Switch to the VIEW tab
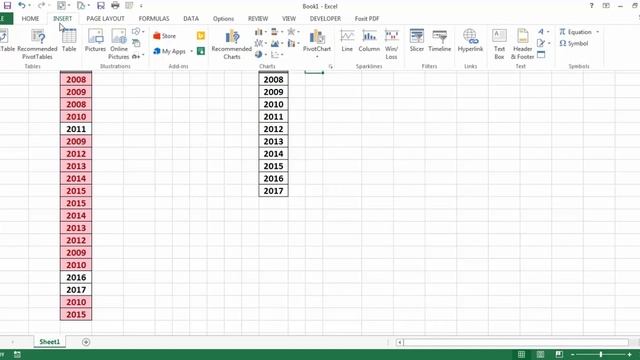The width and height of the screenshot is (640, 360). [x=289, y=19]
